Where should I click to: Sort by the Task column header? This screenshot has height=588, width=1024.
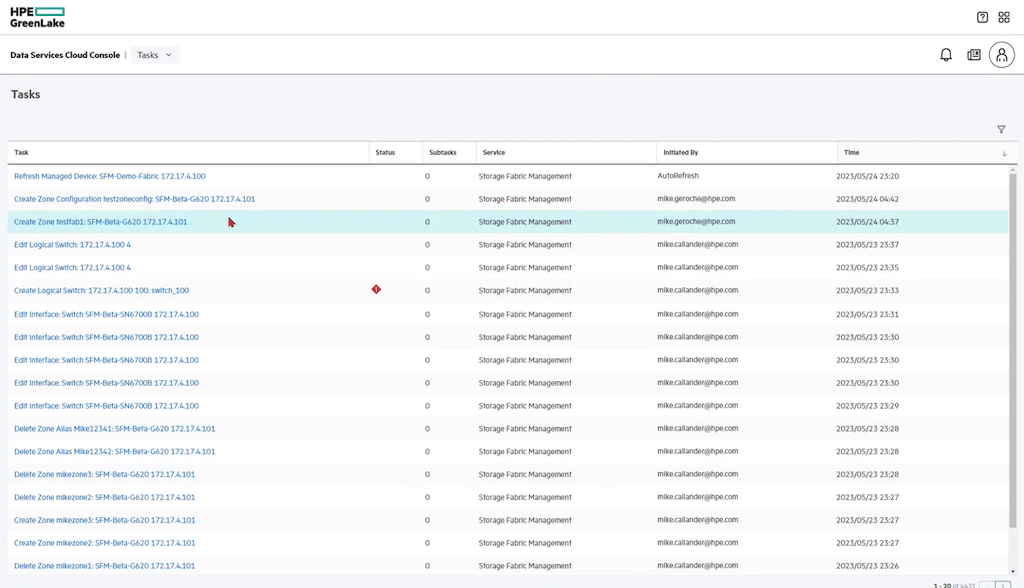(x=22, y=152)
